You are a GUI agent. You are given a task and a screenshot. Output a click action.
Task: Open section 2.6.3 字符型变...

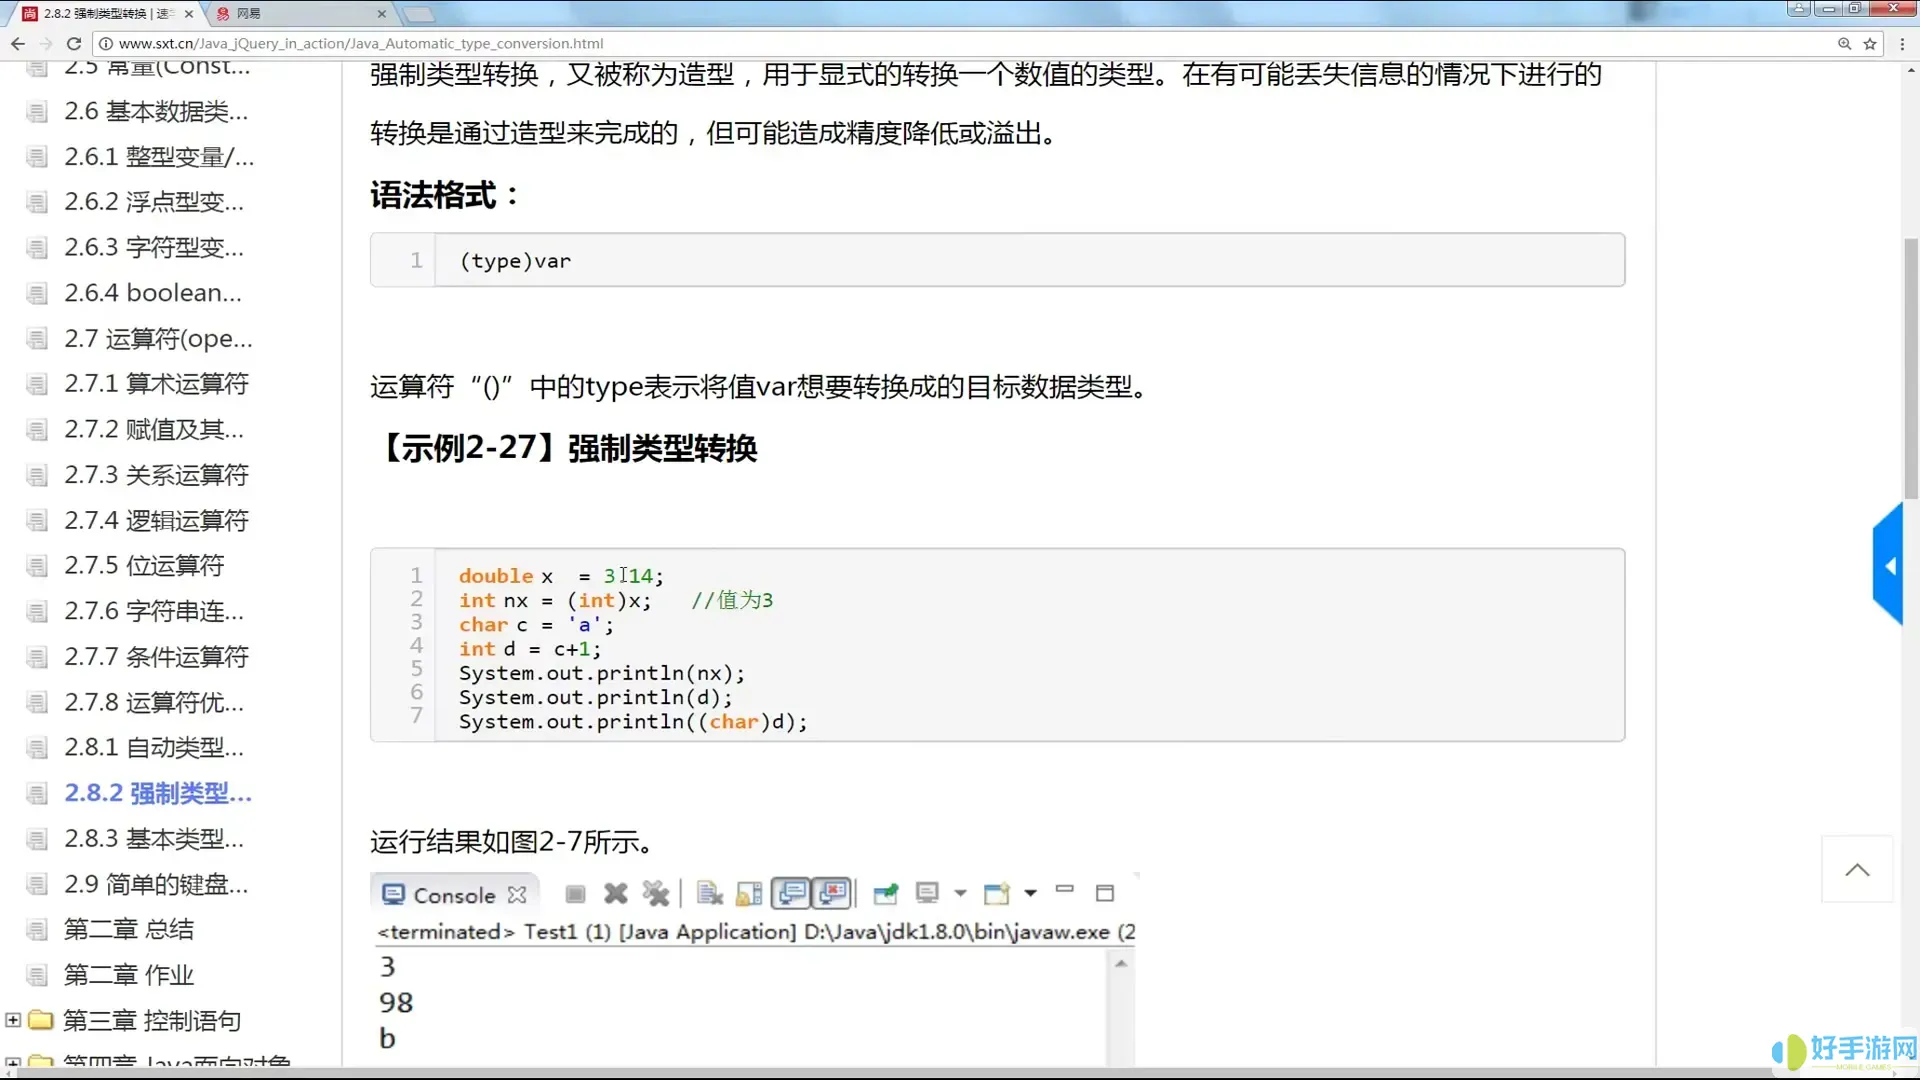coord(154,247)
